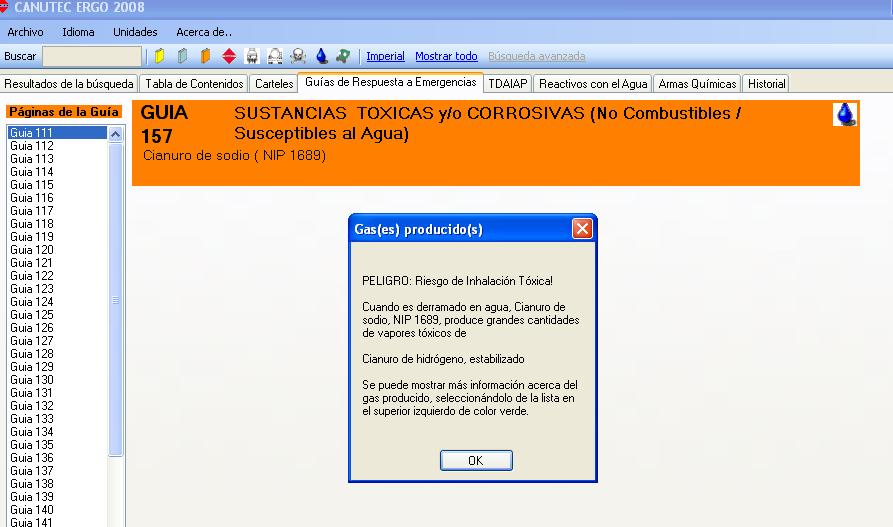893x527 pixels.
Task: Select Guia 125 in the list
Action: point(57,315)
